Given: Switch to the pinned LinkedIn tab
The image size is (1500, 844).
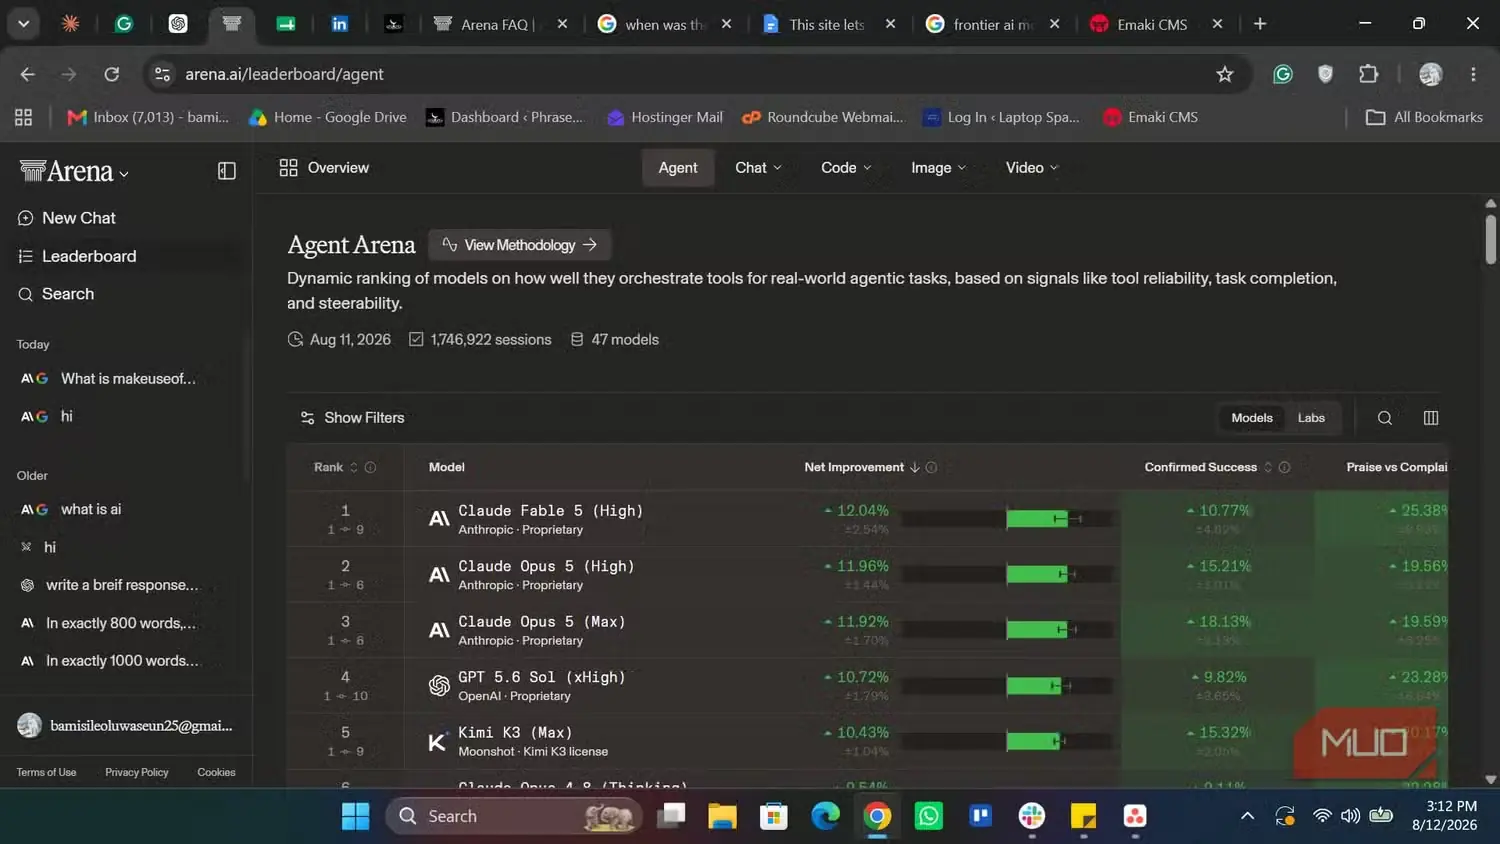Looking at the screenshot, I should pos(340,24).
